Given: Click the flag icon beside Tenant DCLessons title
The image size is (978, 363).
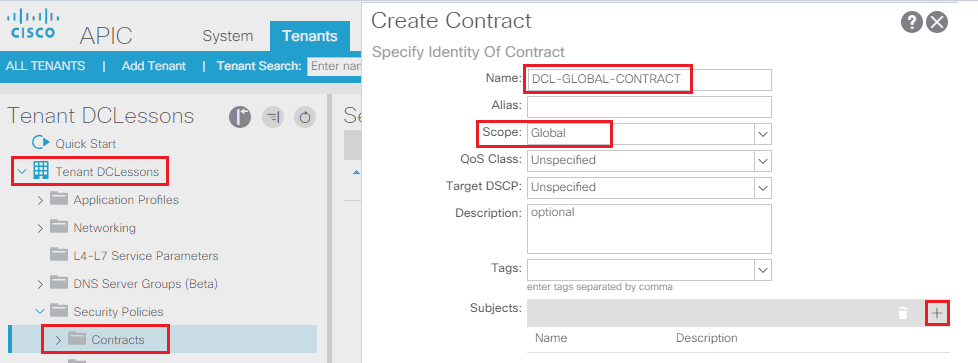Looking at the screenshot, I should coord(240,117).
